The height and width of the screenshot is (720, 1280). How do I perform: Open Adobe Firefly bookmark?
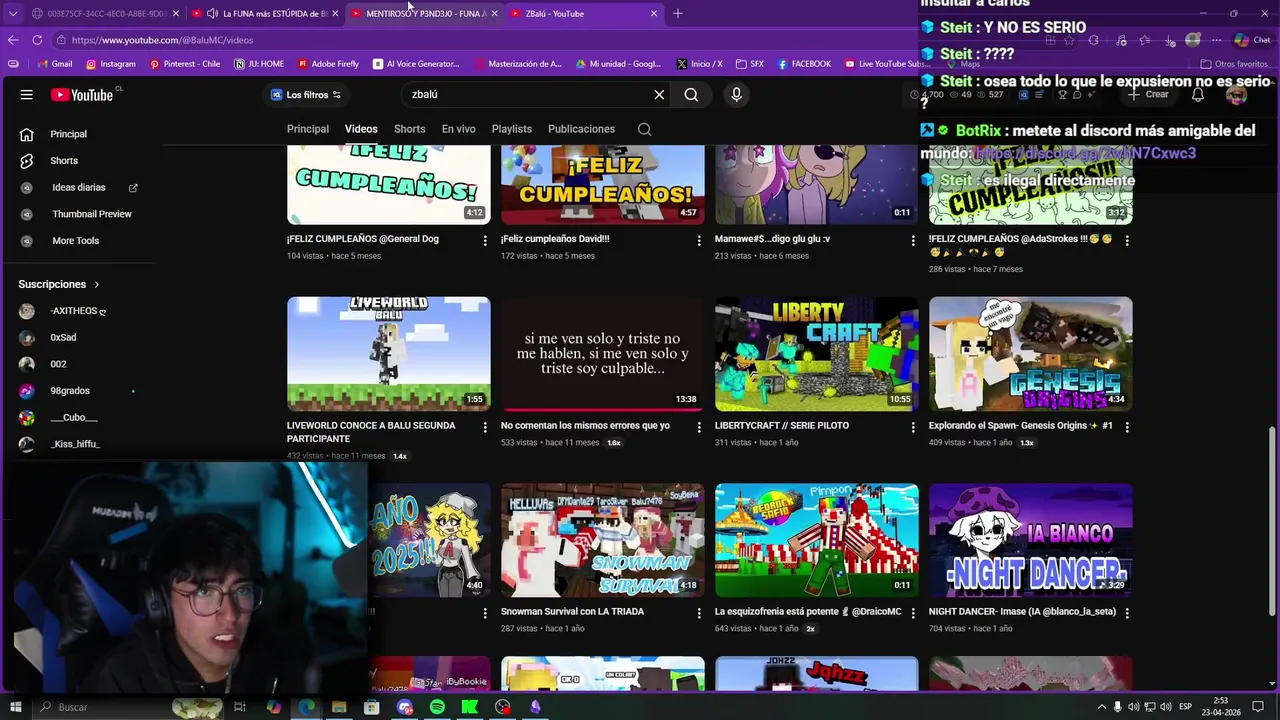(x=328, y=64)
